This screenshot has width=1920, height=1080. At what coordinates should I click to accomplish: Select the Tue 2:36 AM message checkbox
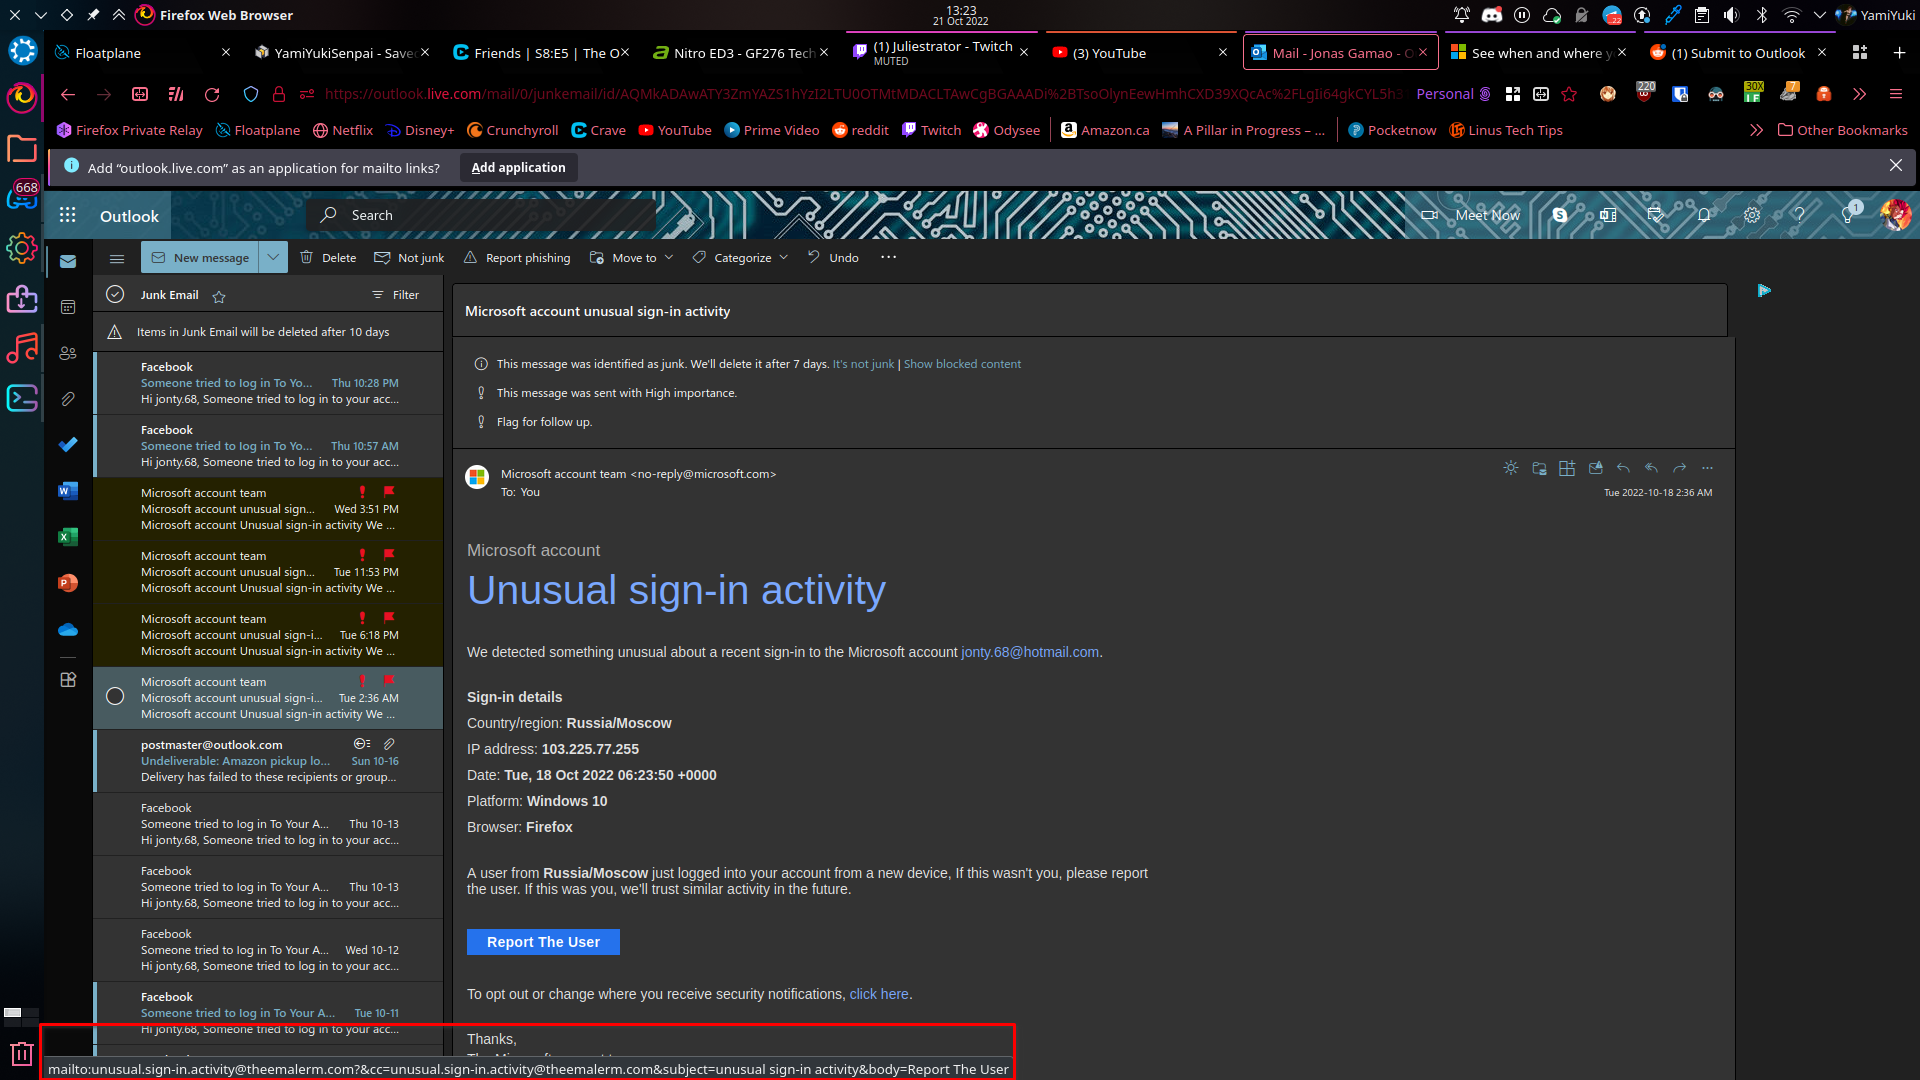coord(115,696)
